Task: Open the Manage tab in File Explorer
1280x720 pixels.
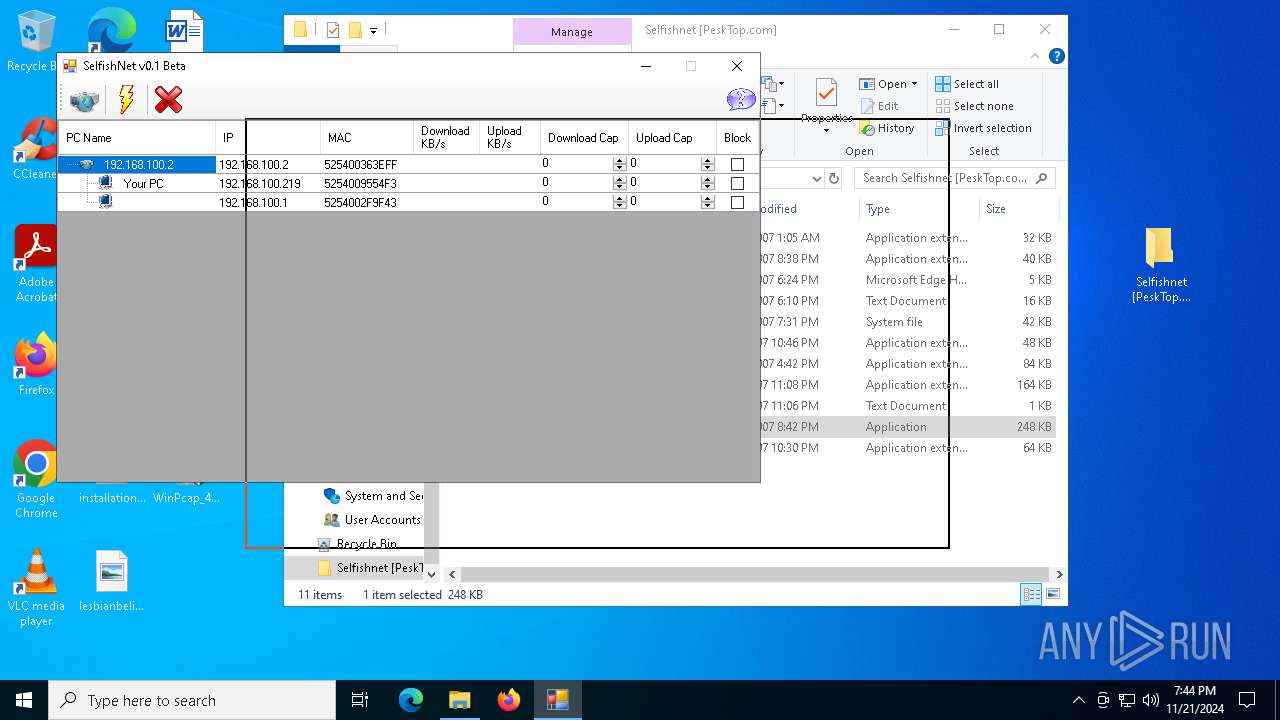Action: click(x=572, y=32)
